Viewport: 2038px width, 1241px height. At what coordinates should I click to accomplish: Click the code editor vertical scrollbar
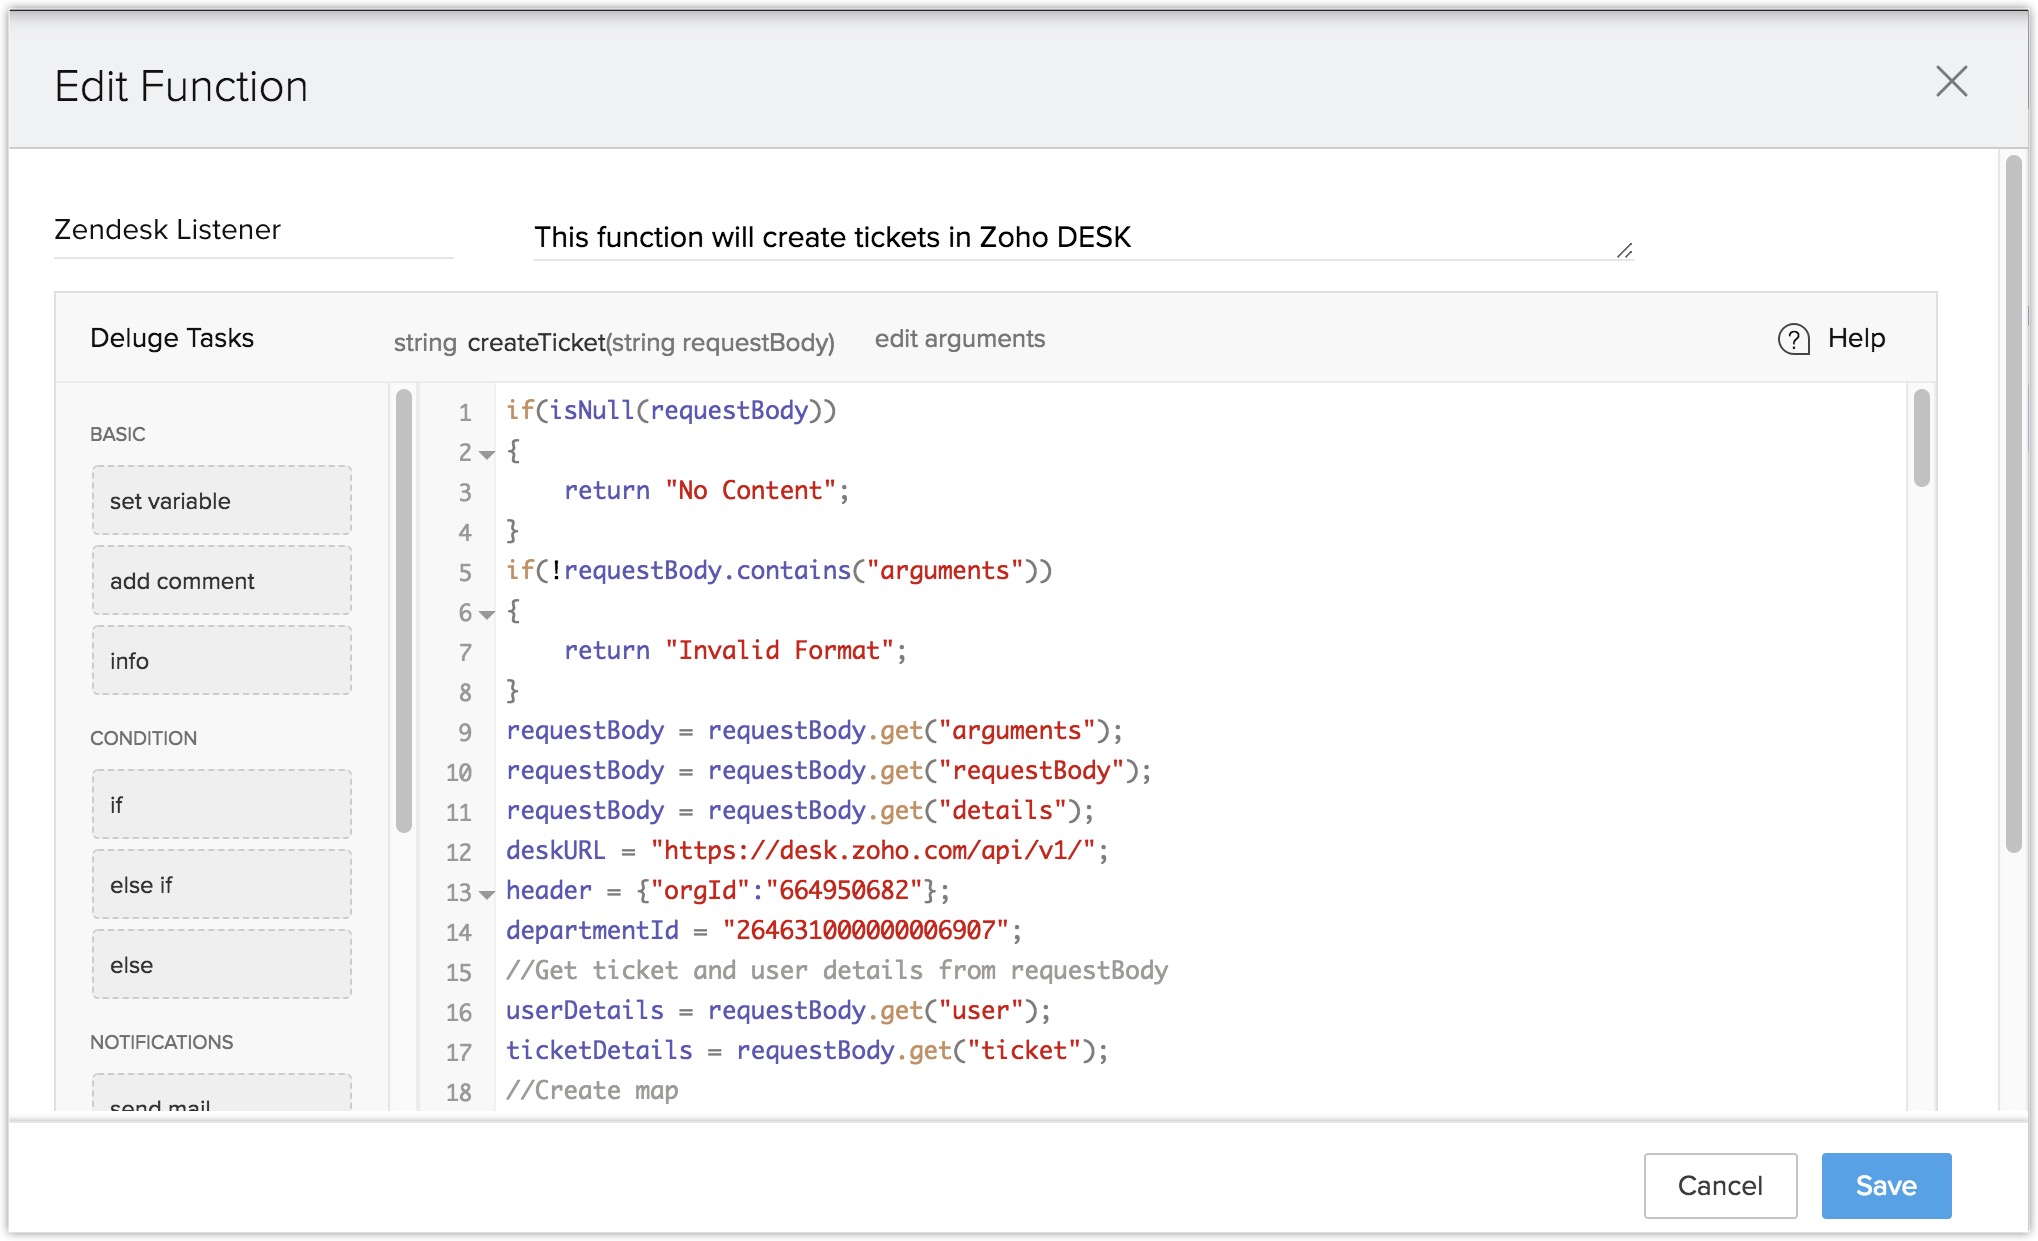1921,438
